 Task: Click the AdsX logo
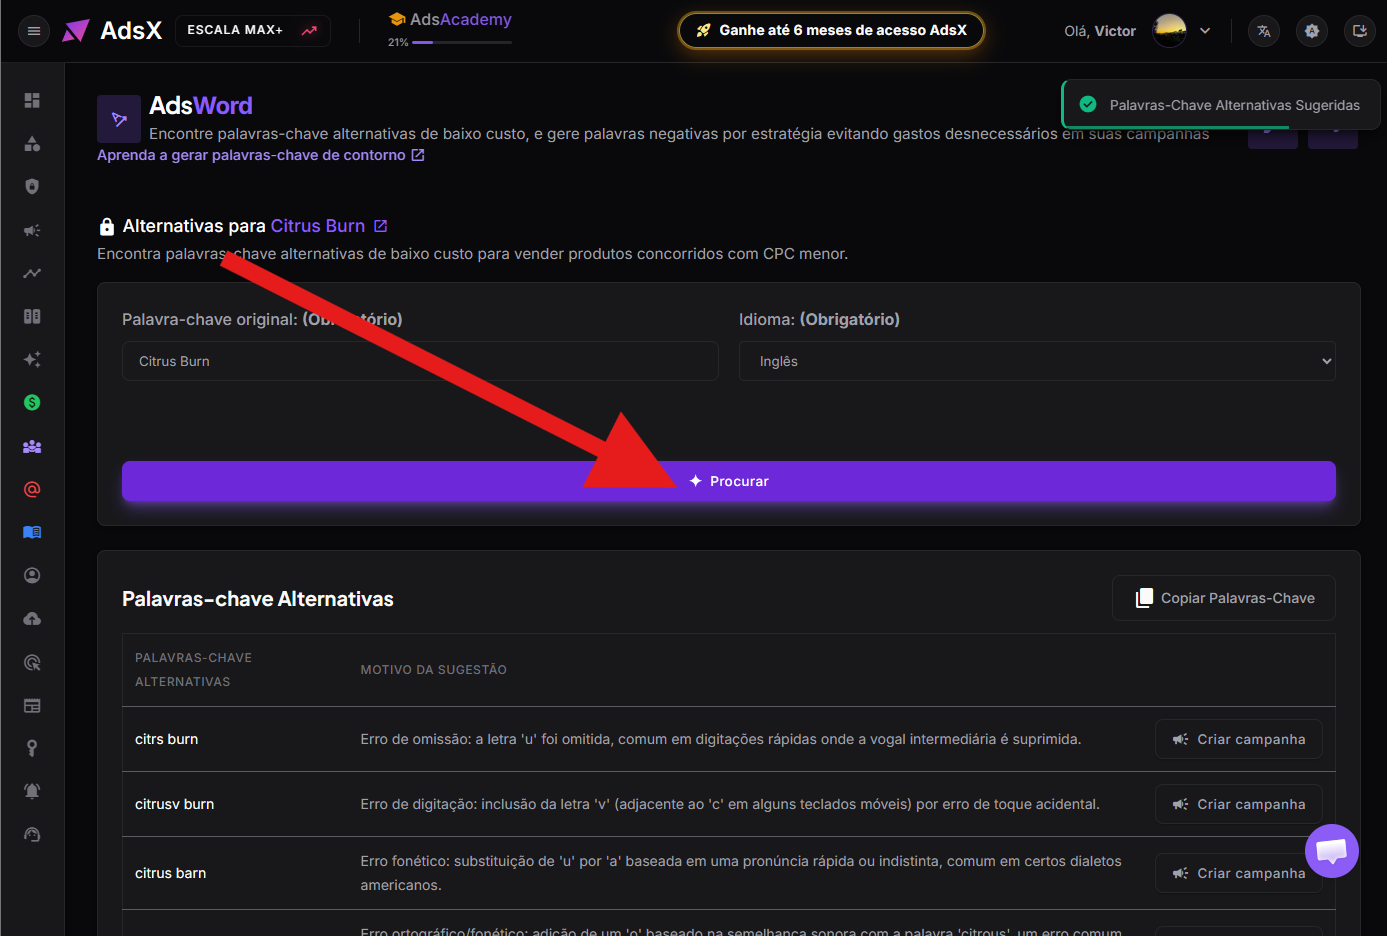(112, 31)
